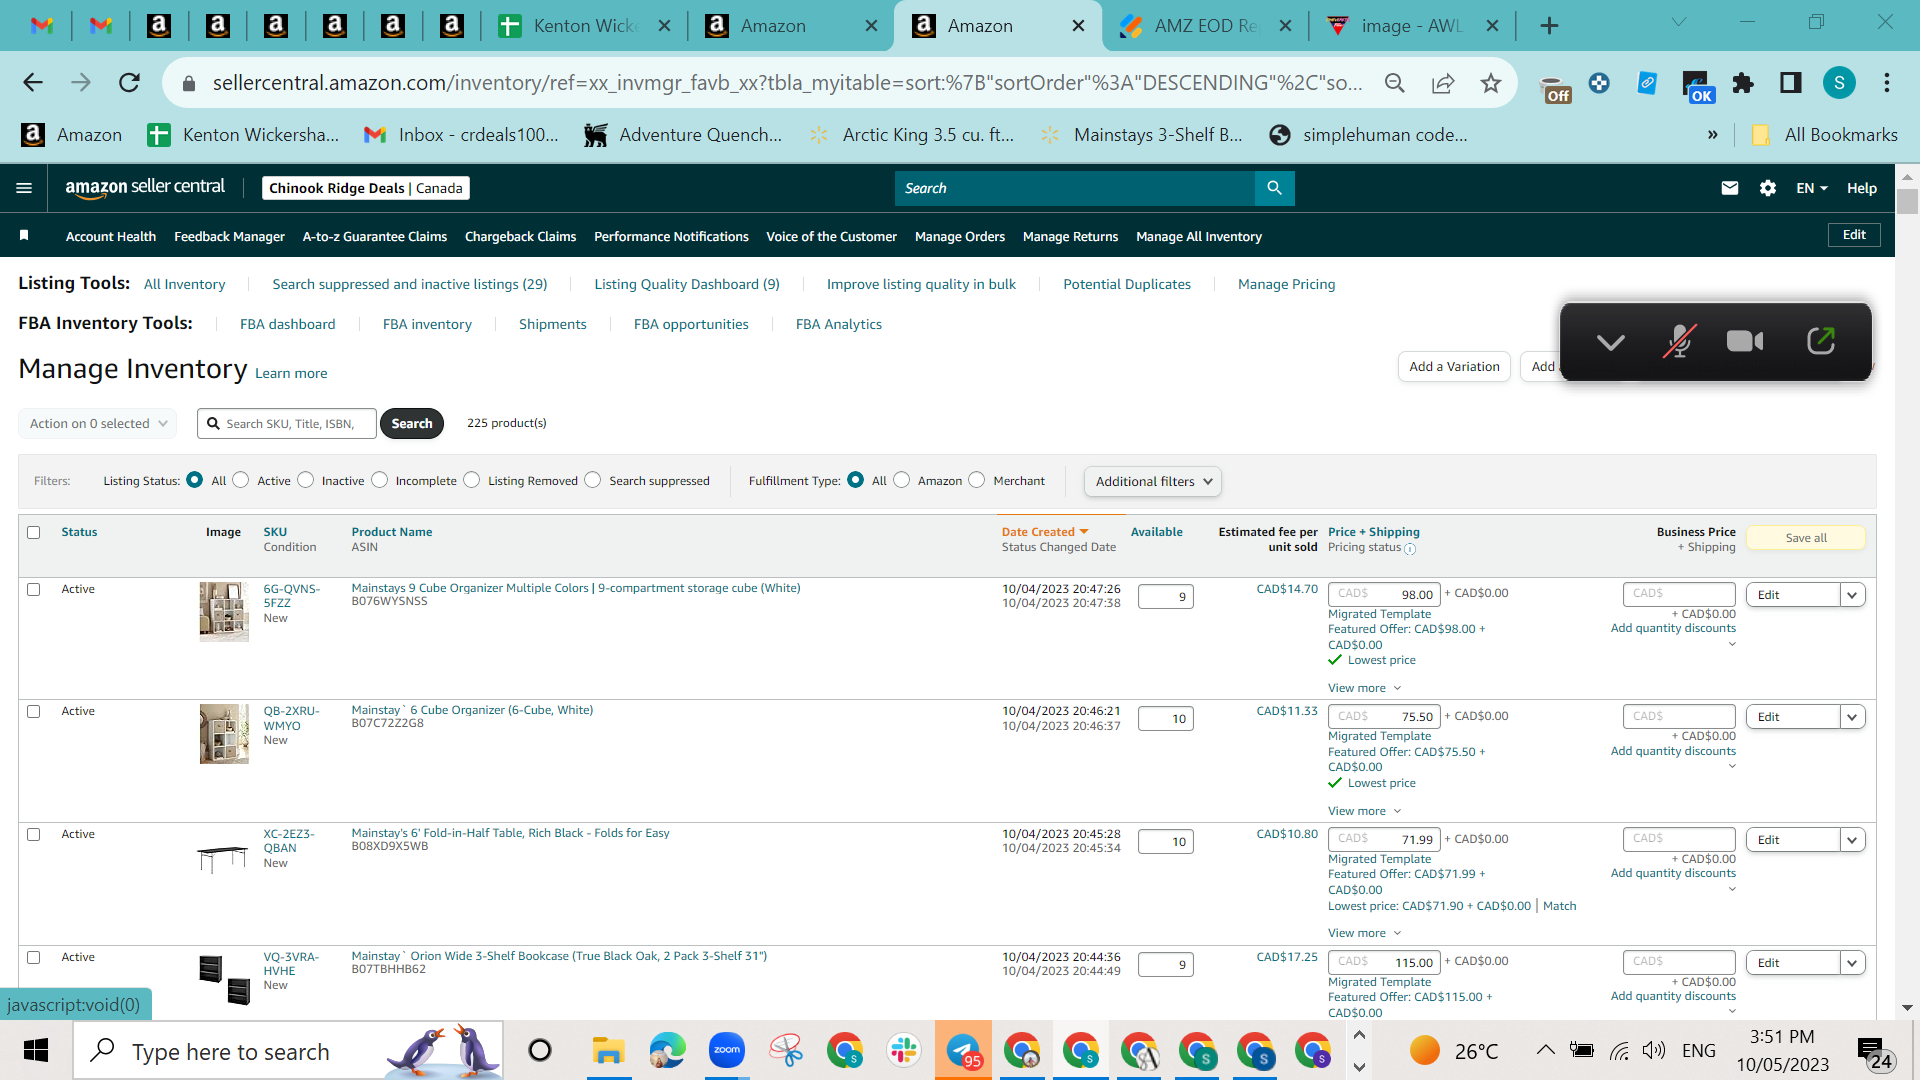The height and width of the screenshot is (1080, 1920).
Task: Open the Chrome three-dot menu
Action: point(1887,83)
